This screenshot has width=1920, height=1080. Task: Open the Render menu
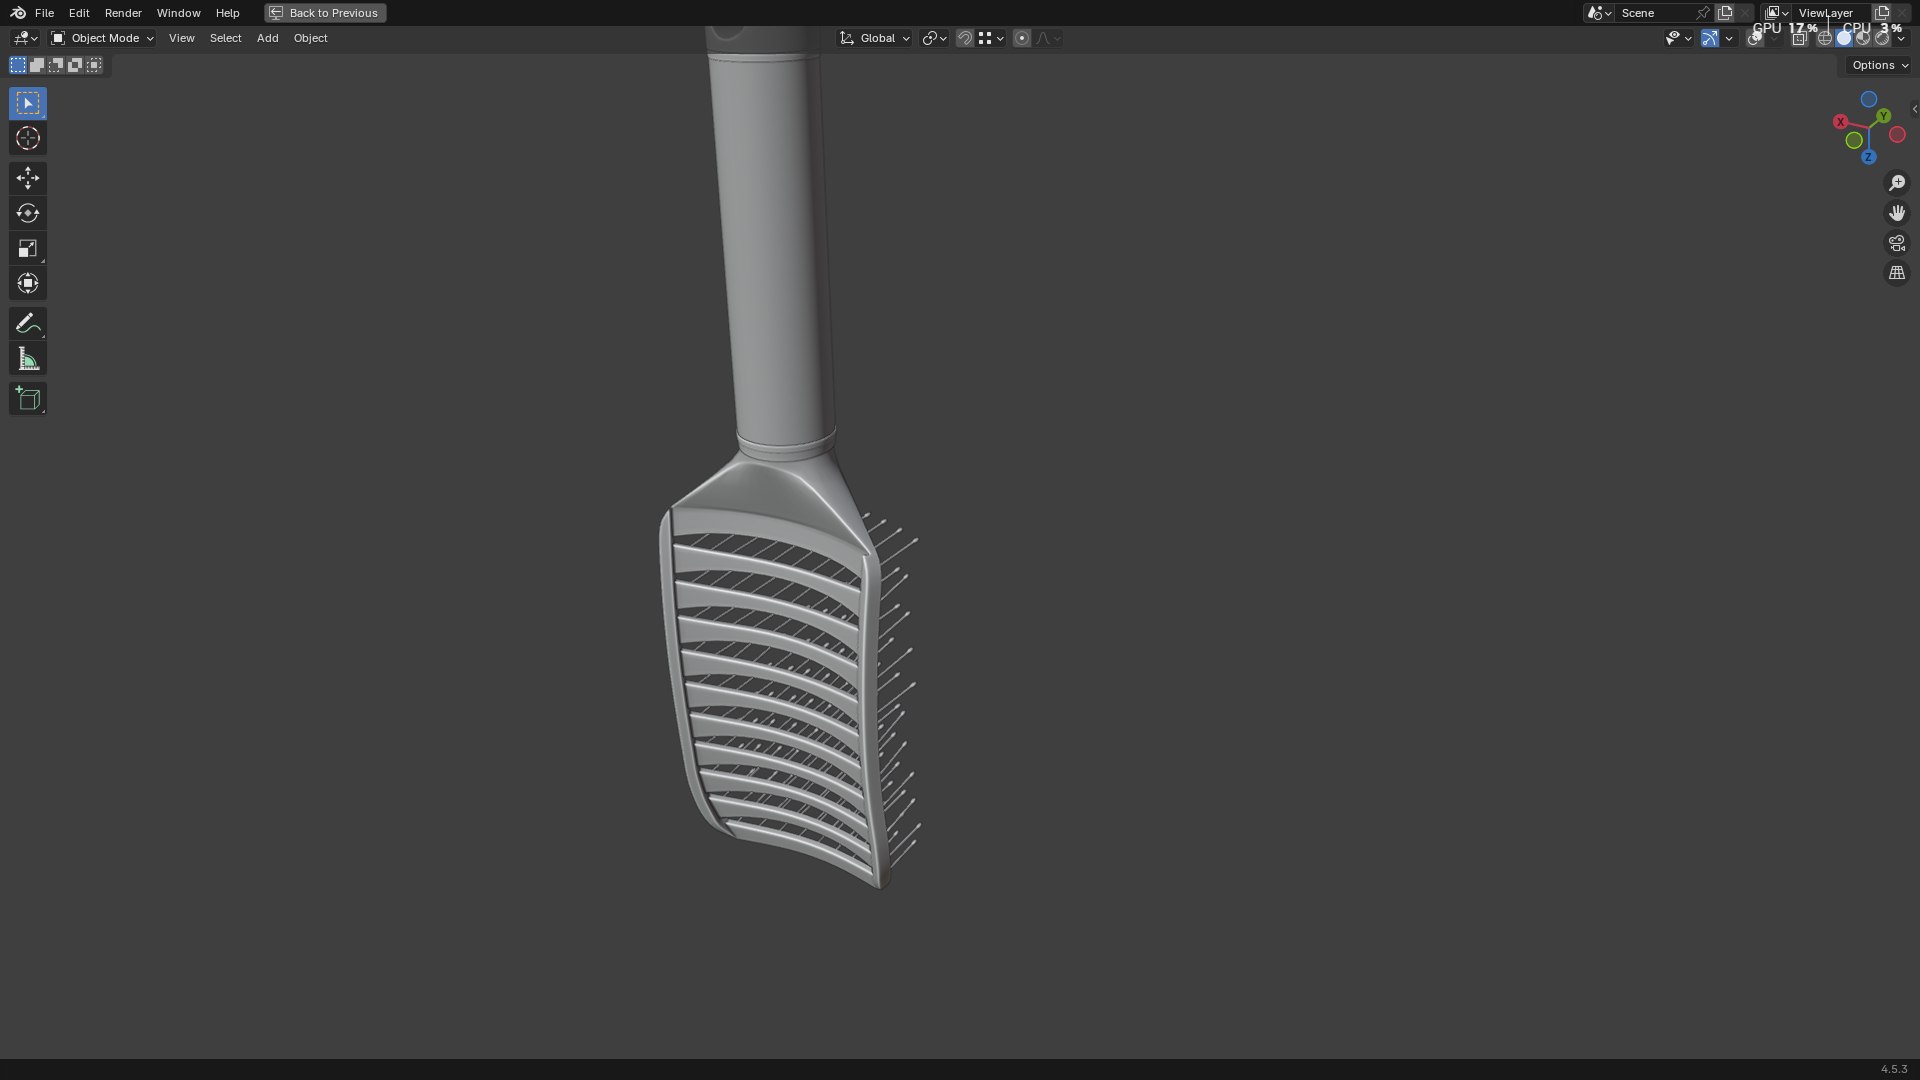click(123, 13)
